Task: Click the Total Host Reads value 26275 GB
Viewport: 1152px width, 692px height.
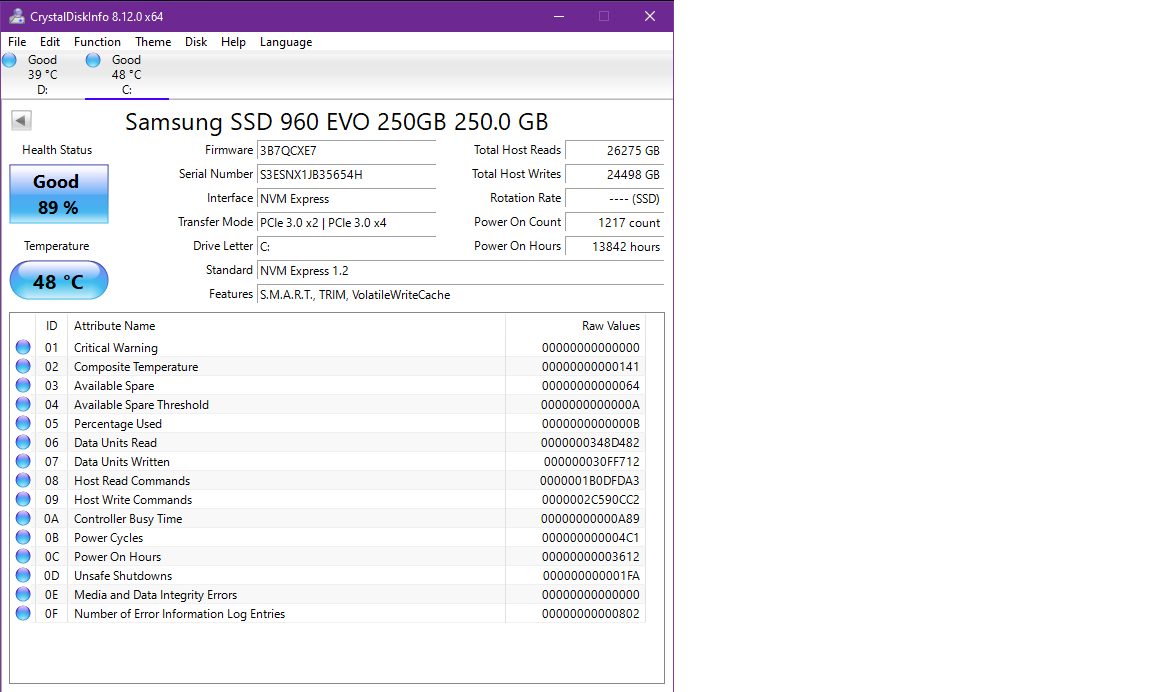Action: [614, 151]
